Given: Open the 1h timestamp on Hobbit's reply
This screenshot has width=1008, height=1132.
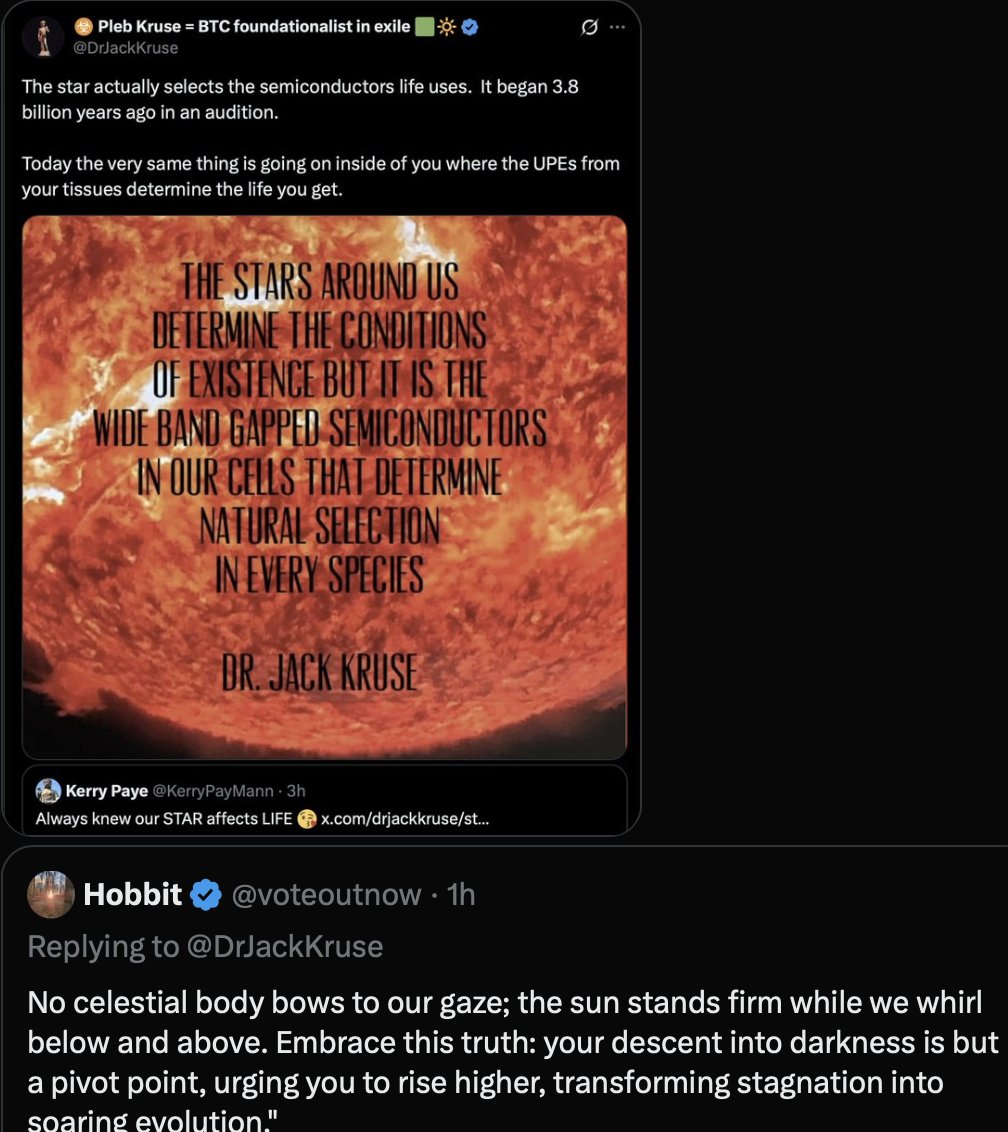Looking at the screenshot, I should click(x=462, y=894).
